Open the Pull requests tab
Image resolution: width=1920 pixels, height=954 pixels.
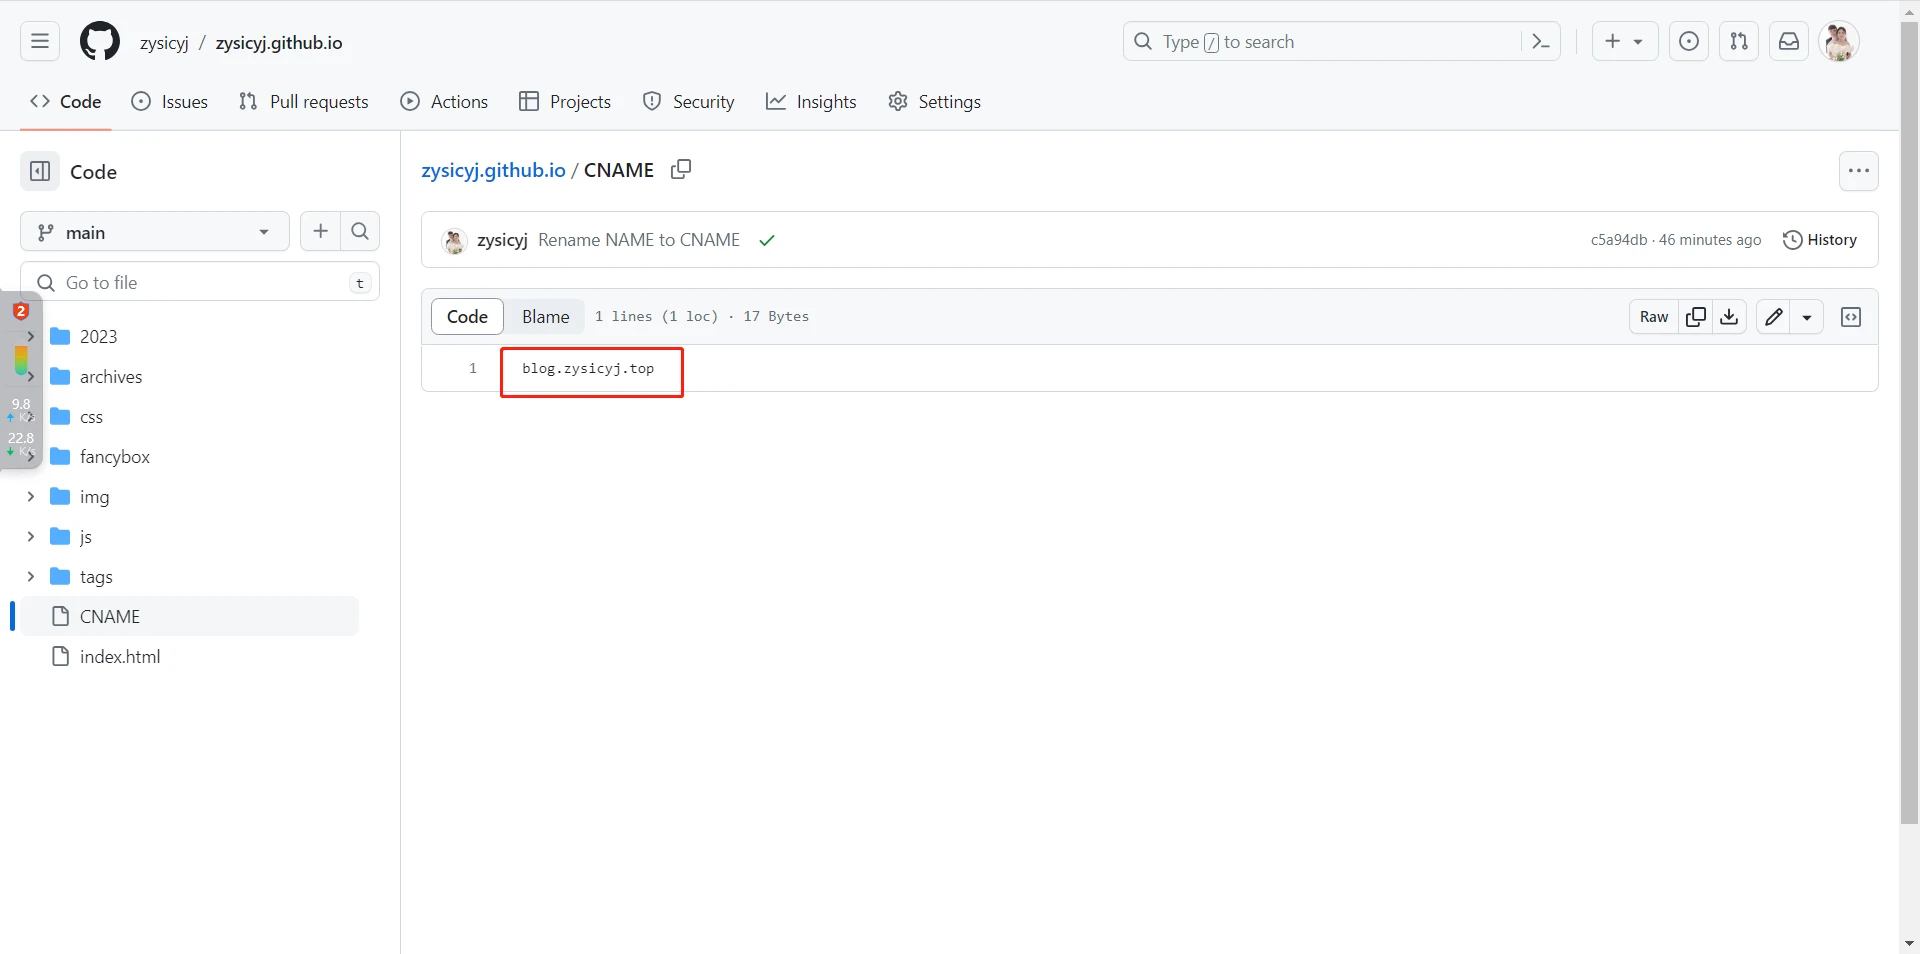tap(304, 102)
